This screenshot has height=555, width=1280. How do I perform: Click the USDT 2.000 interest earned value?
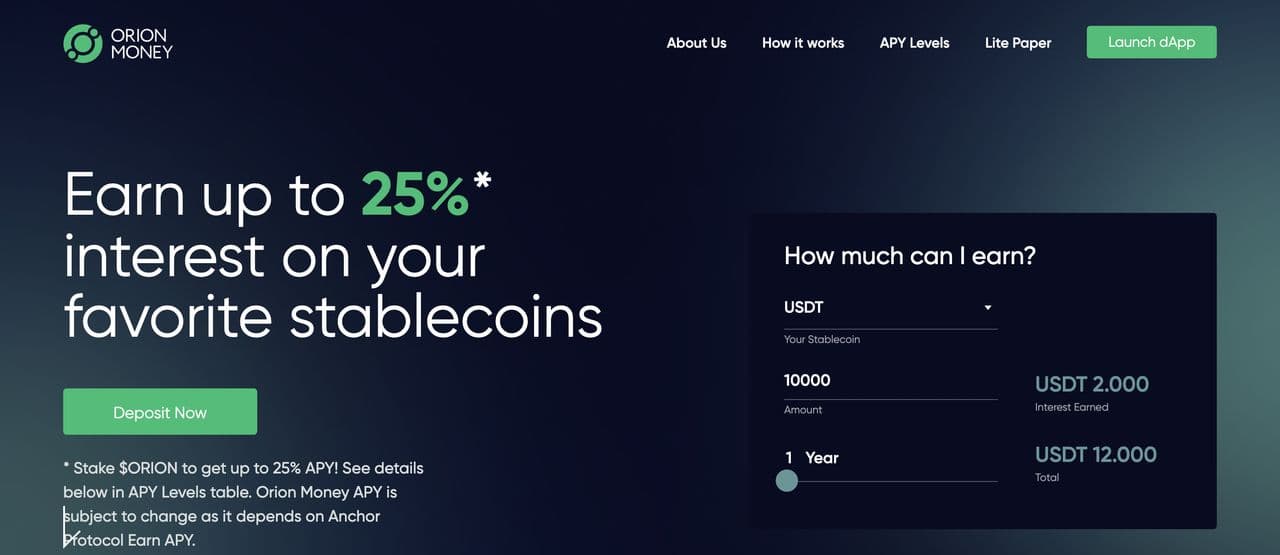tap(1092, 384)
